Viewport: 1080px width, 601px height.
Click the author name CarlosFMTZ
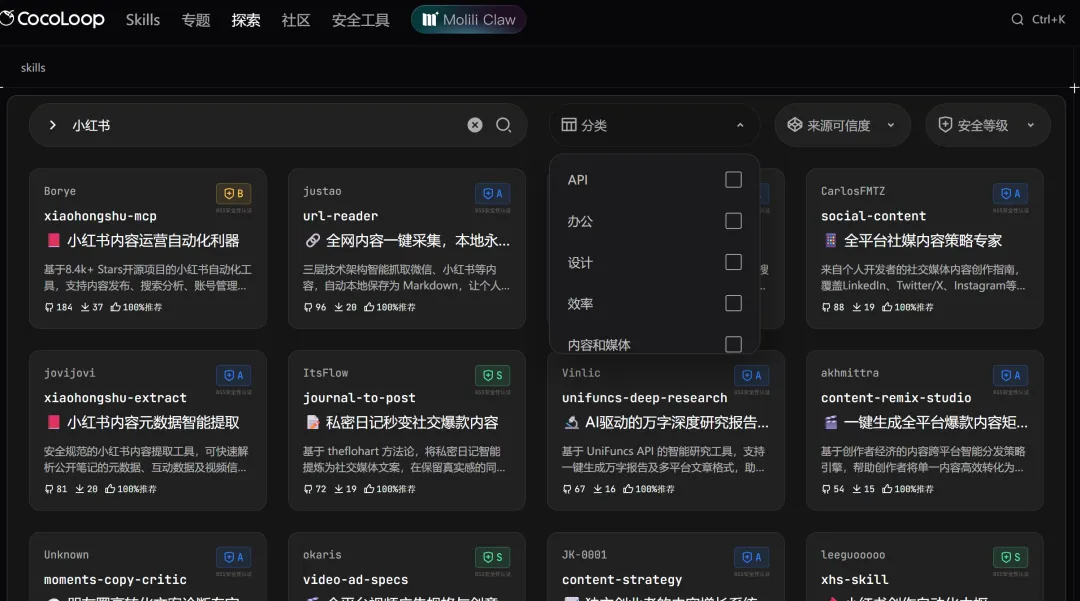[x=853, y=191]
